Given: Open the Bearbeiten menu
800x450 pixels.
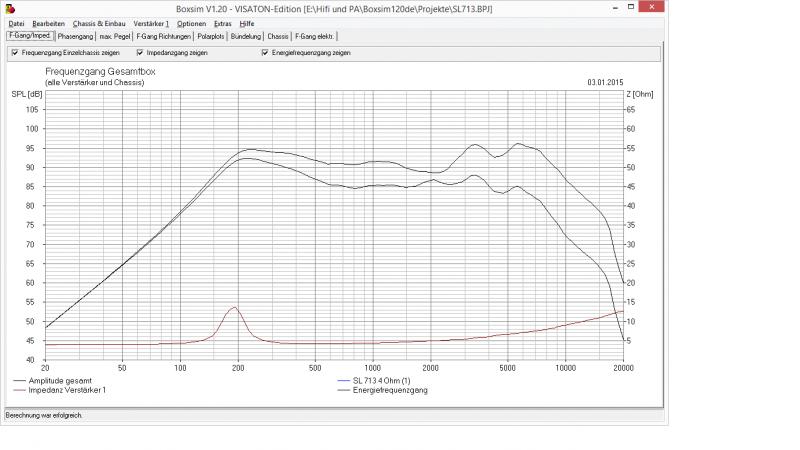Looking at the screenshot, I should [48, 23].
